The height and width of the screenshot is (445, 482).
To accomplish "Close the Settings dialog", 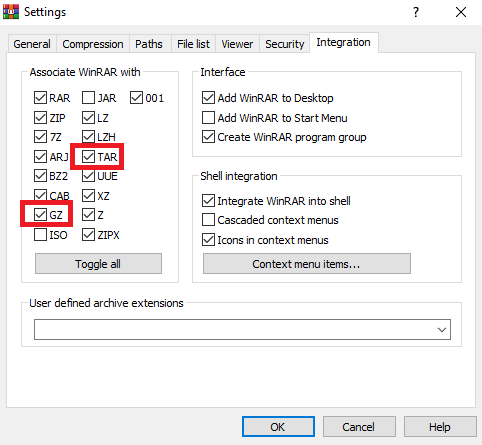I will tap(461, 12).
